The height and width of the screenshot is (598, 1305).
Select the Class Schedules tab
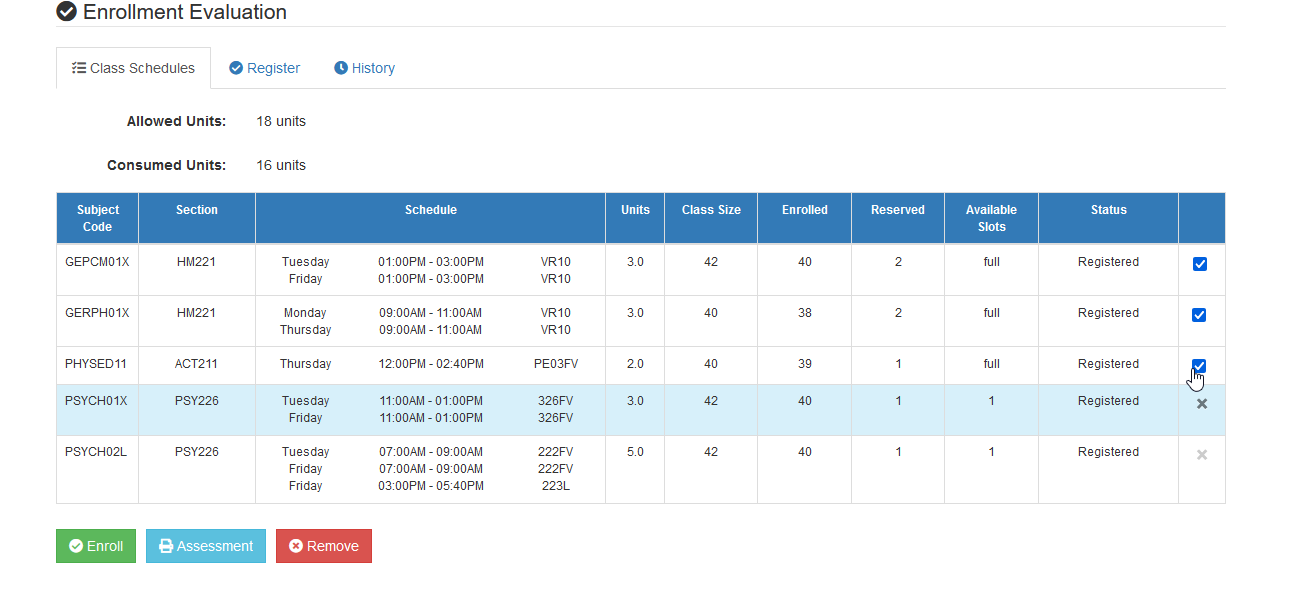tap(133, 68)
